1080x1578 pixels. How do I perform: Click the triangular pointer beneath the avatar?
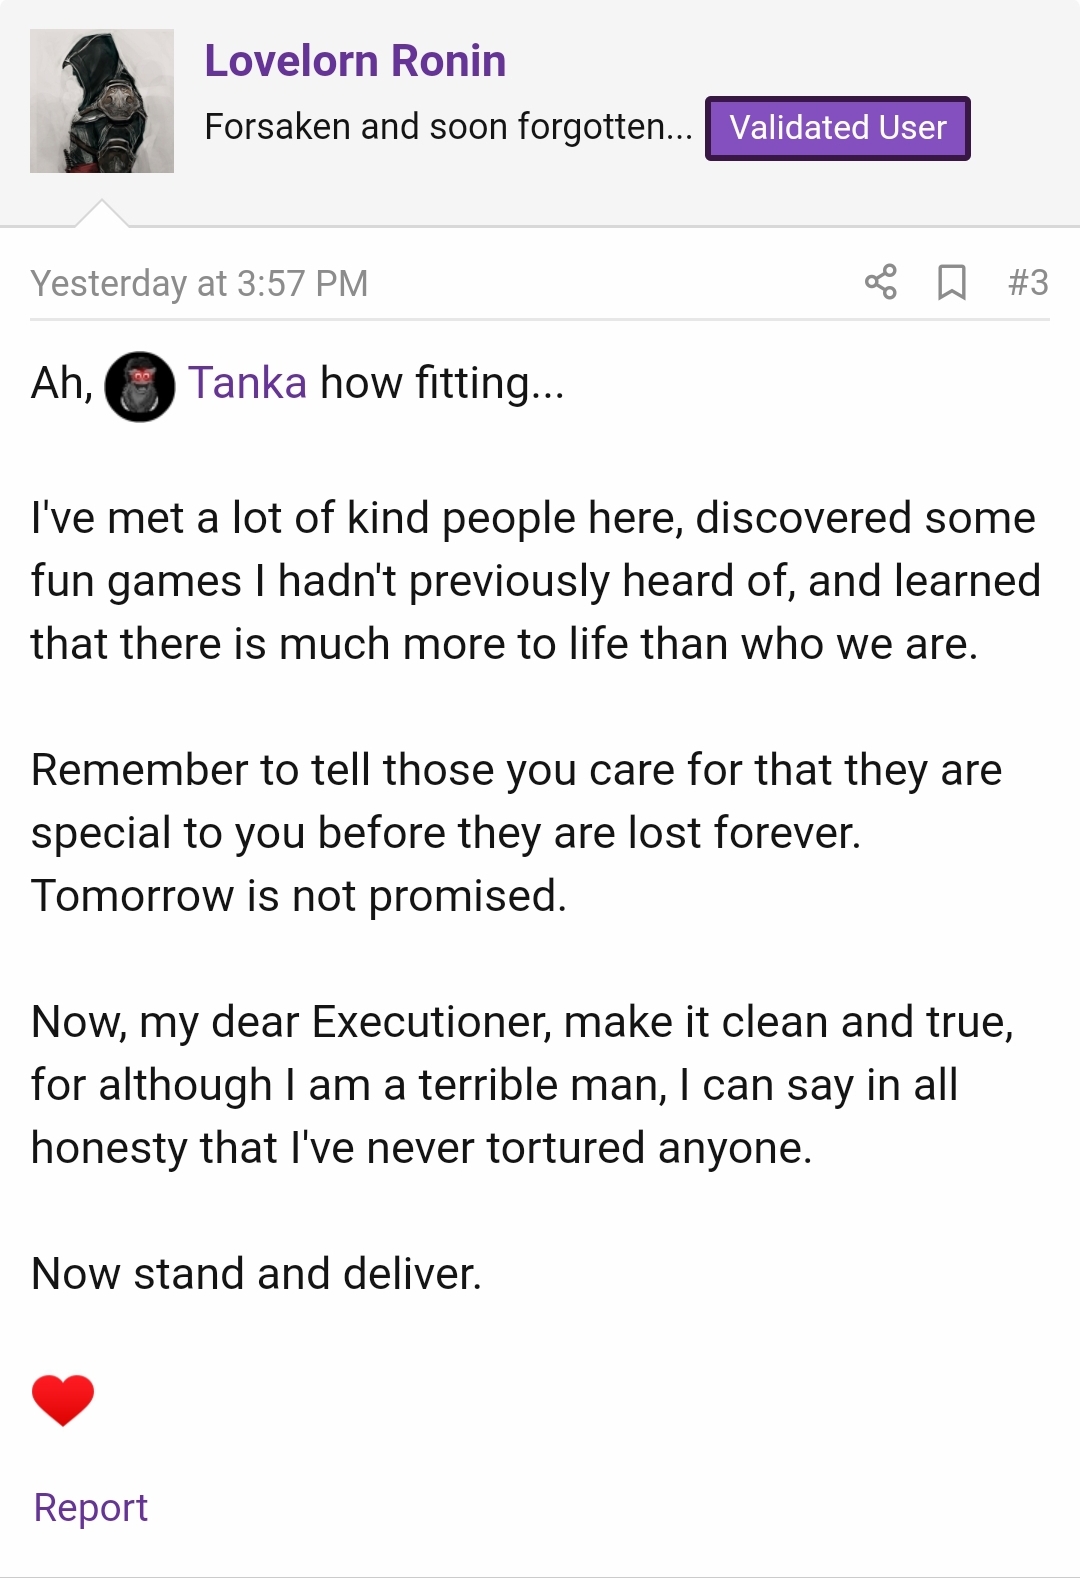coord(102,213)
